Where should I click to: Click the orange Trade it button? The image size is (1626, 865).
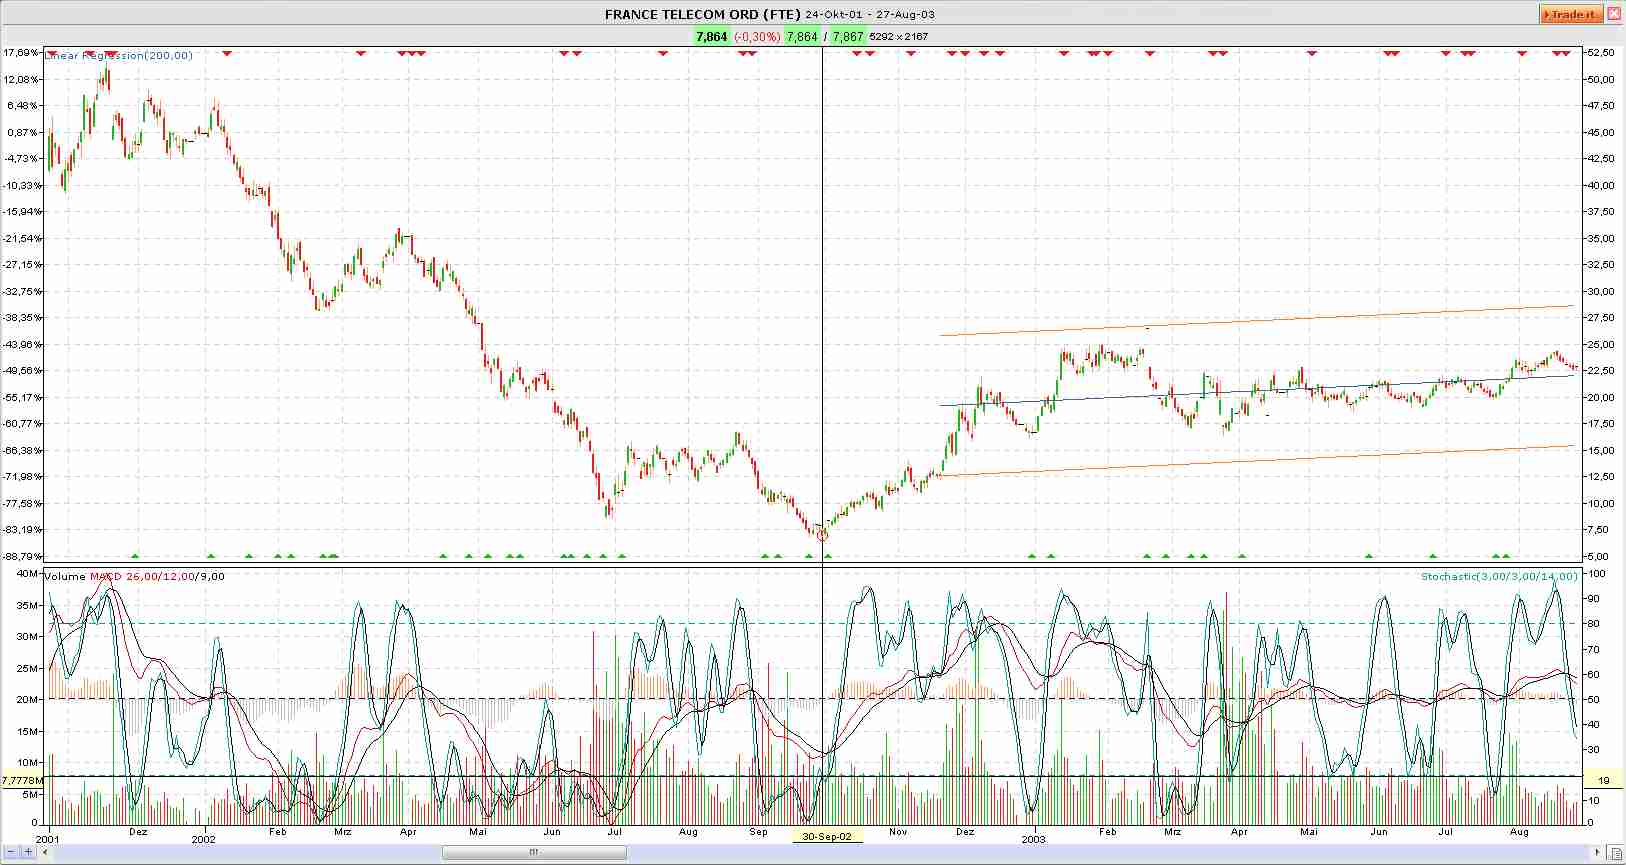pos(1571,14)
